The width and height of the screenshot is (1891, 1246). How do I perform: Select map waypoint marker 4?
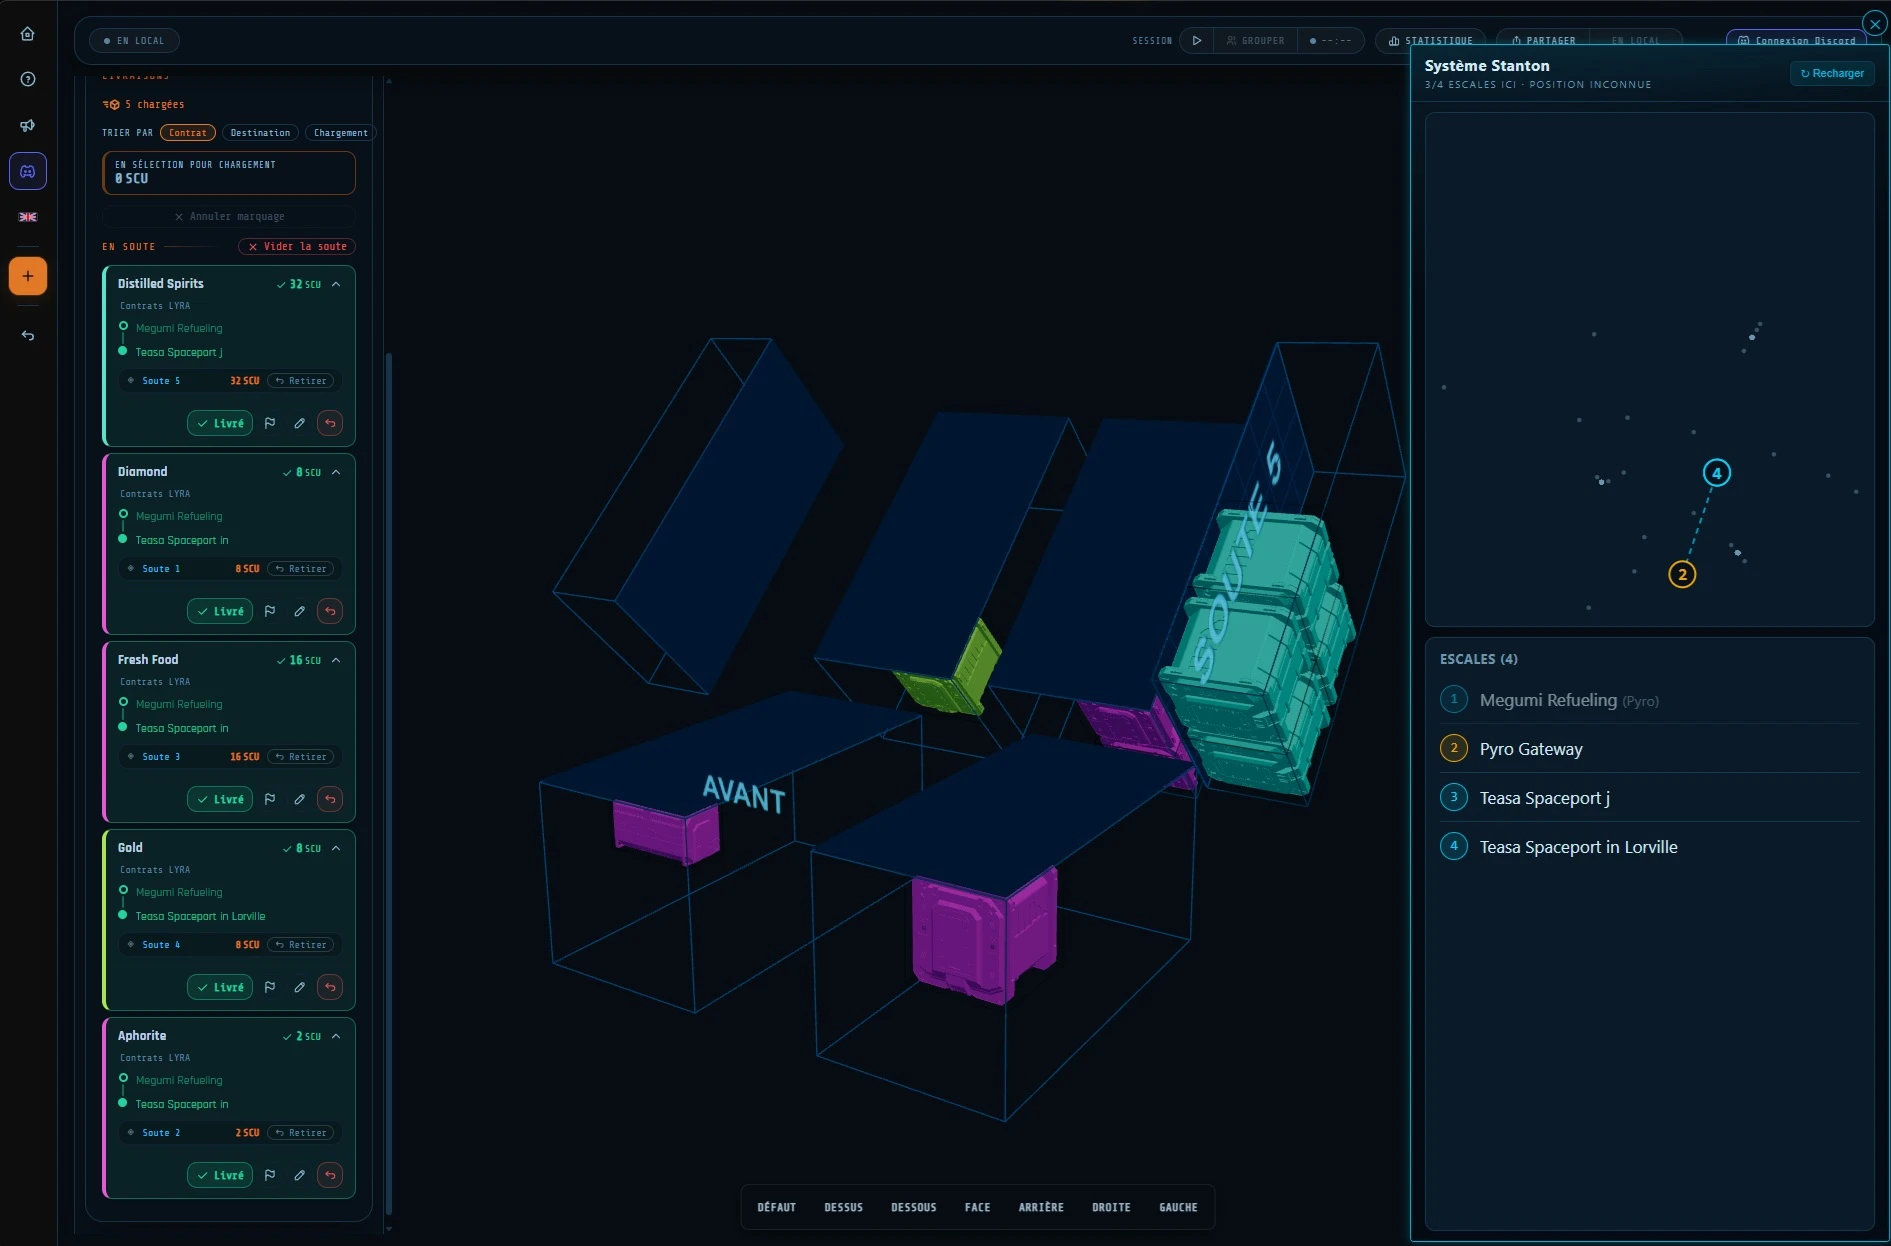[1717, 473]
